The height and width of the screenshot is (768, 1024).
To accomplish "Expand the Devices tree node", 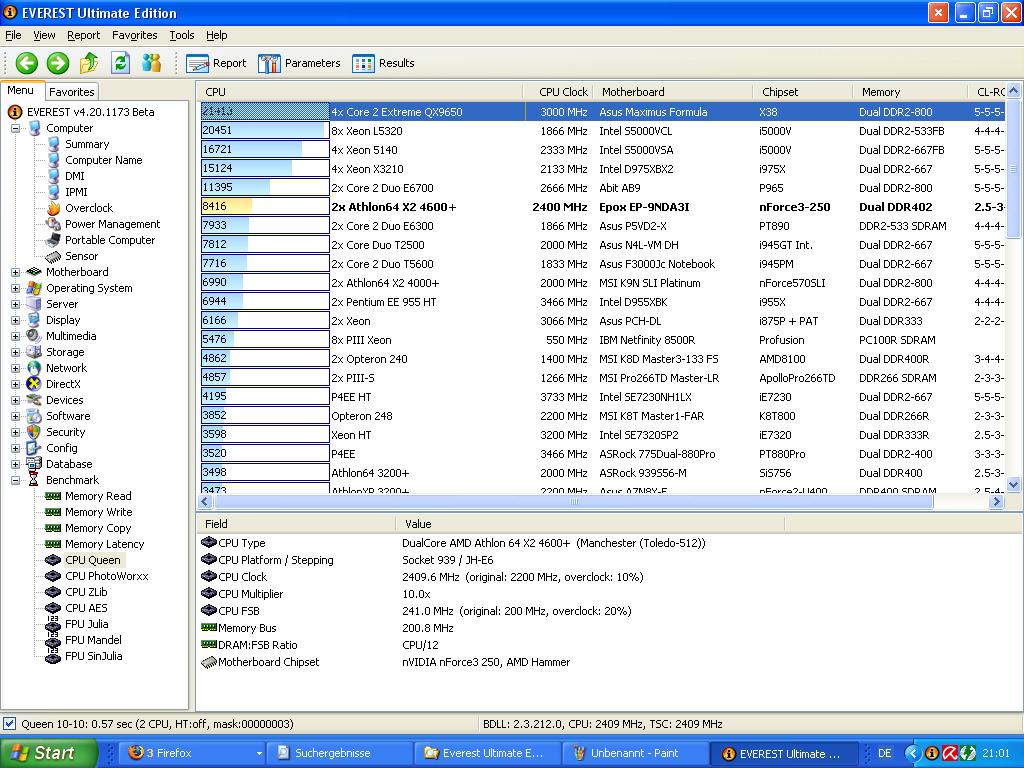I will point(15,400).
